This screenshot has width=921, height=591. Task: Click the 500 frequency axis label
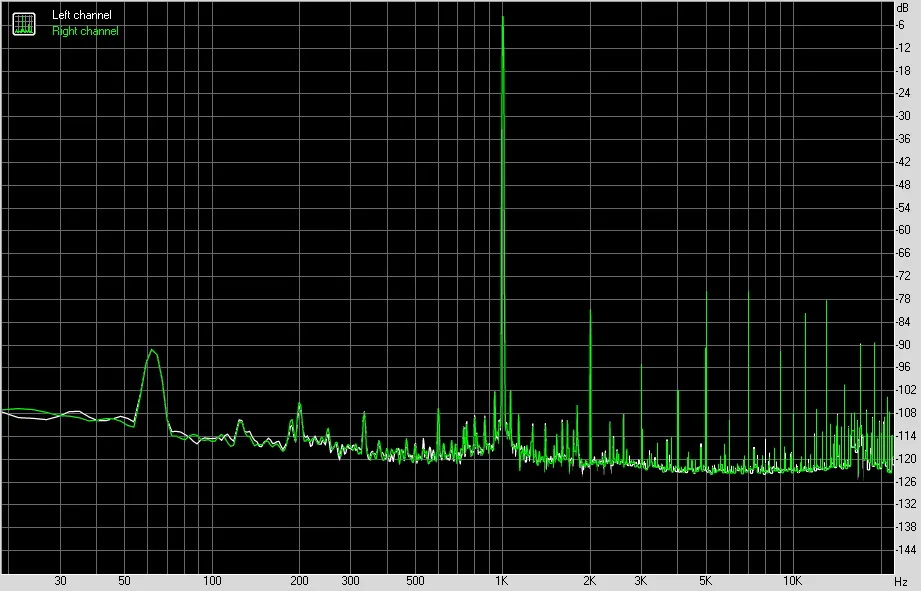[415, 581]
